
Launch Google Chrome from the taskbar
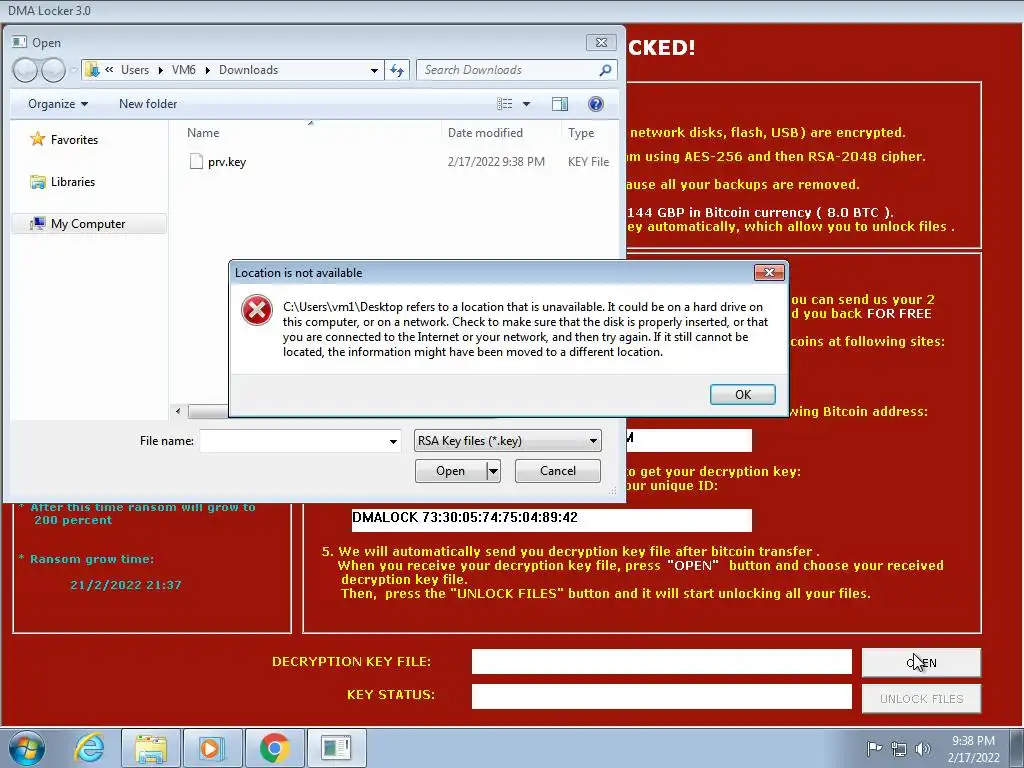(274, 748)
